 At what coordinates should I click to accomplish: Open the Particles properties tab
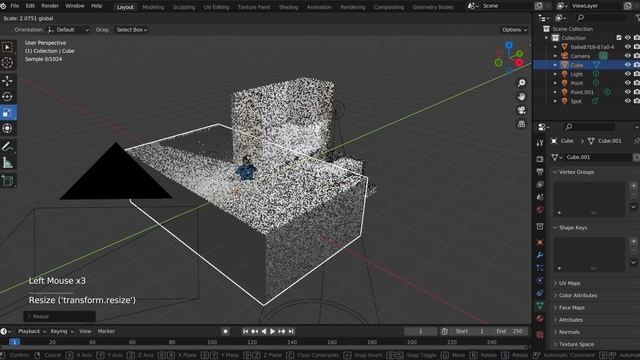(540, 268)
